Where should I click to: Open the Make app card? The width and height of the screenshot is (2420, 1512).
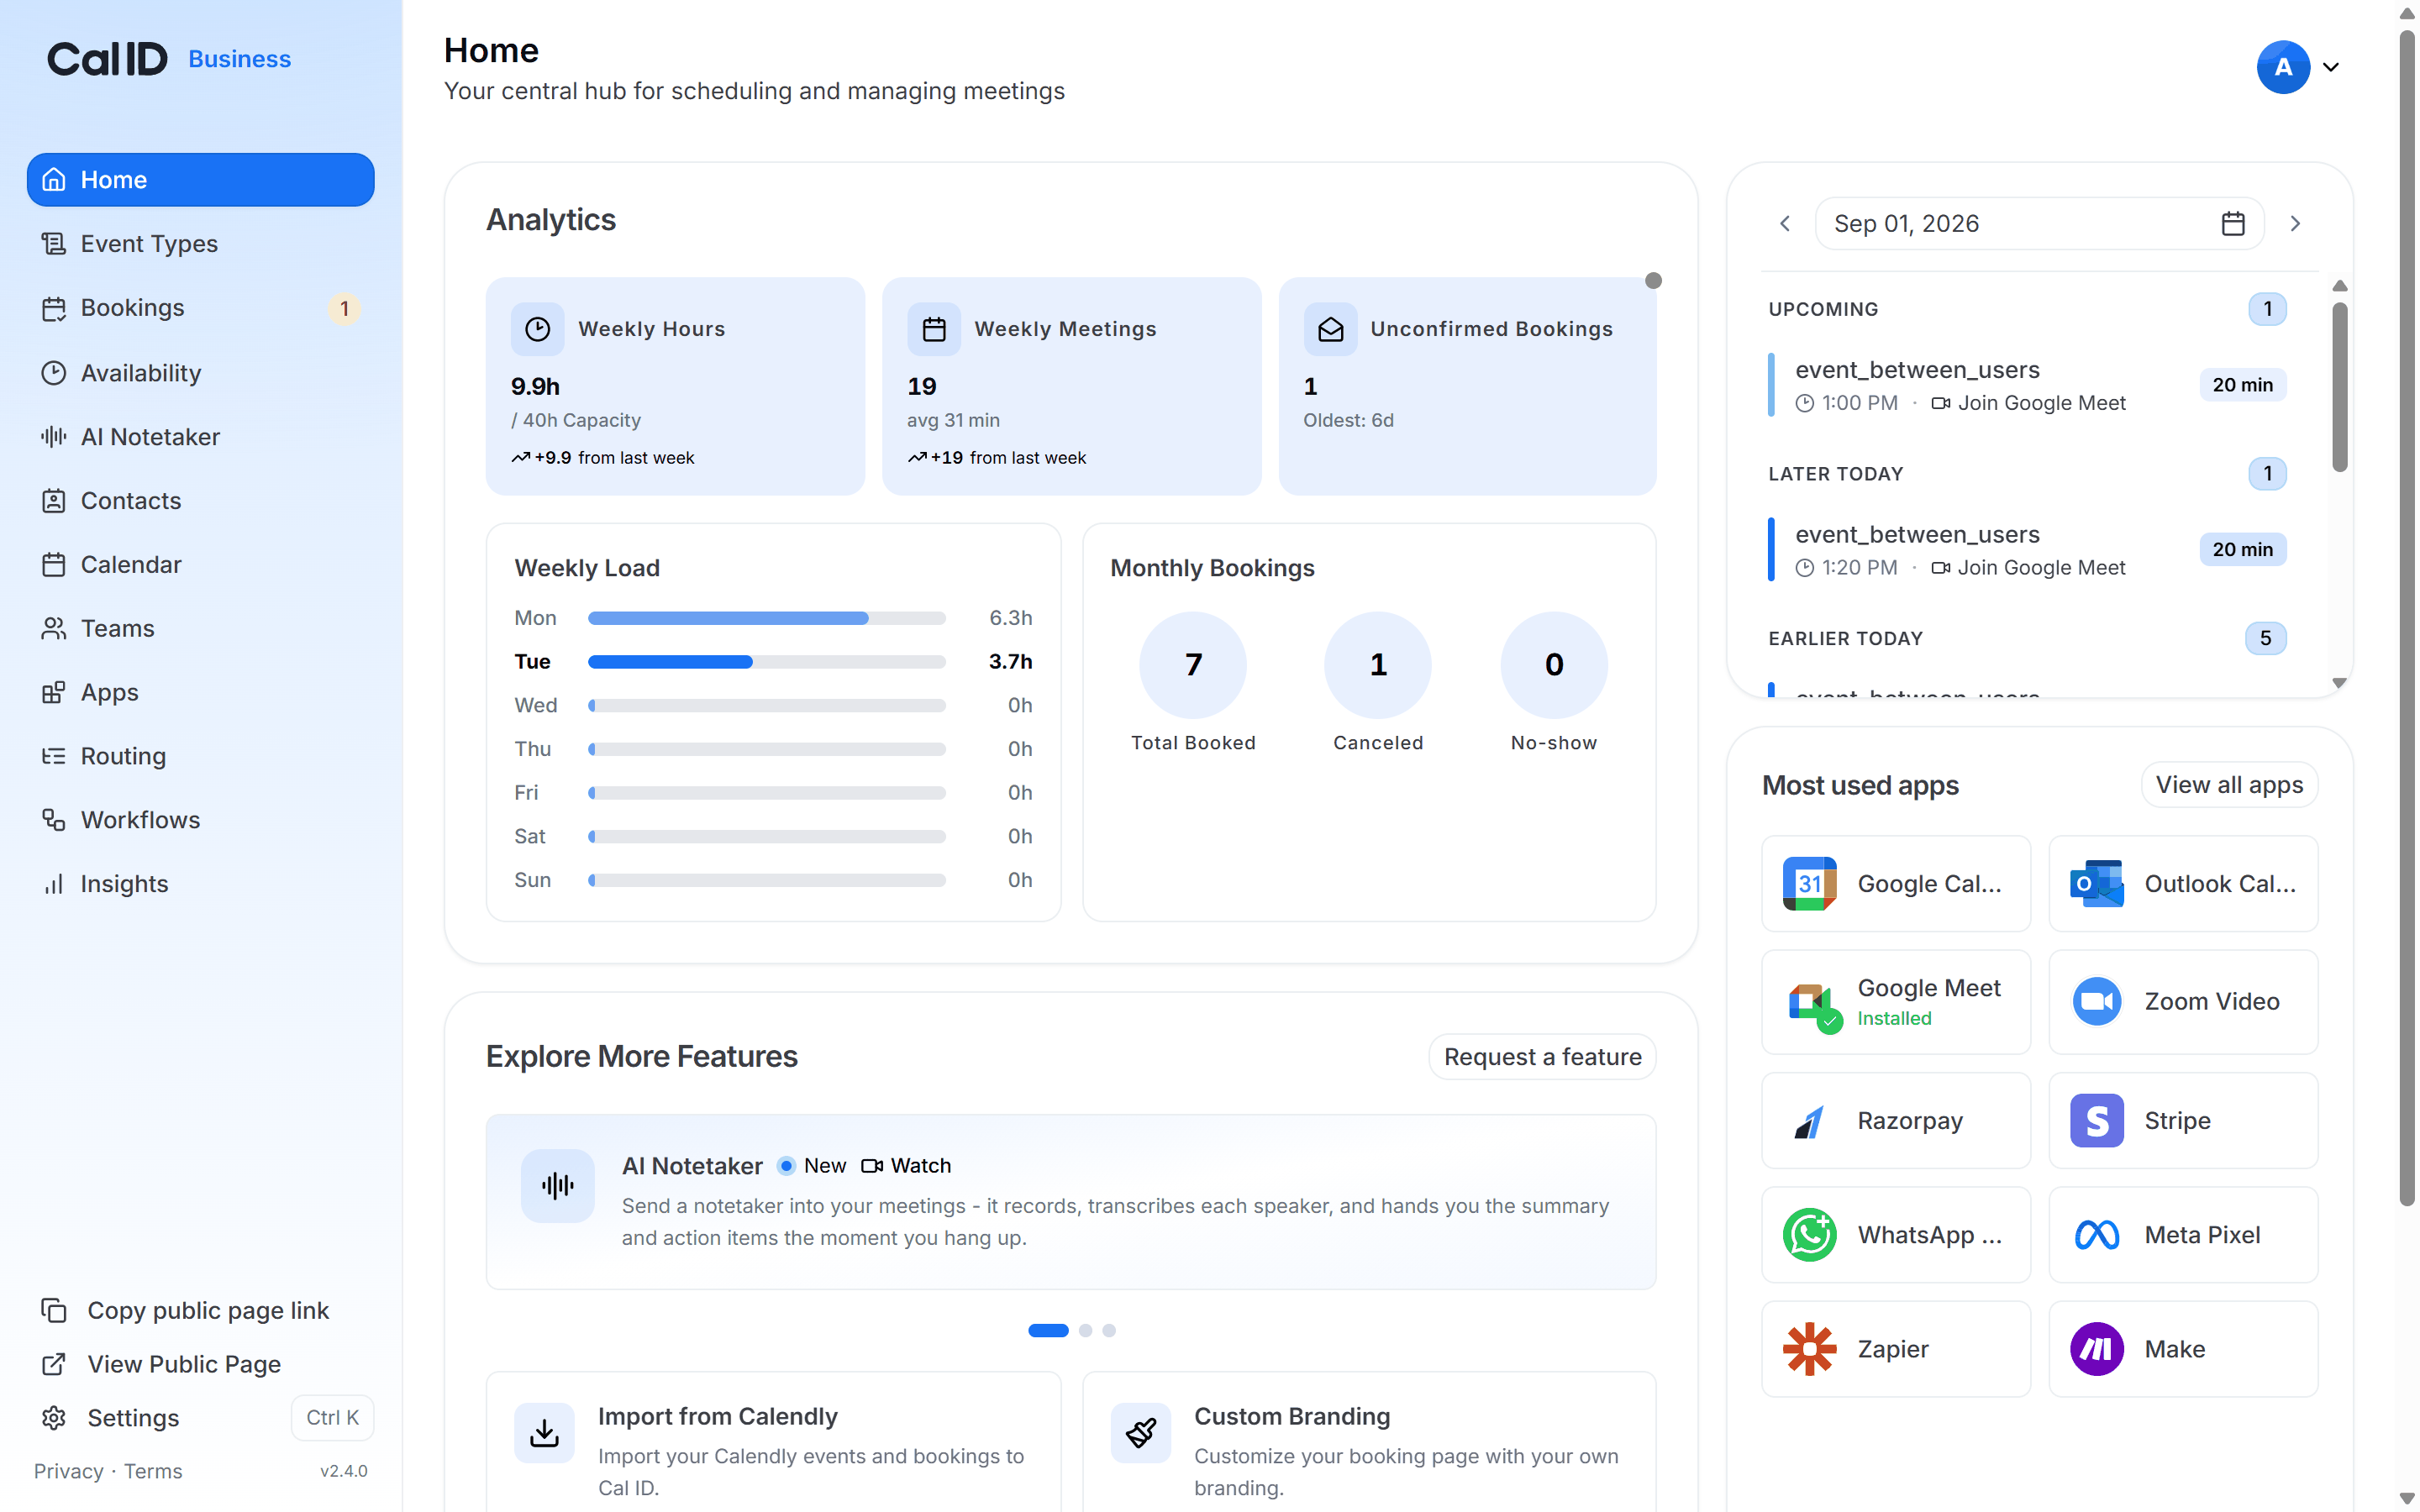pyautogui.click(x=2183, y=1349)
